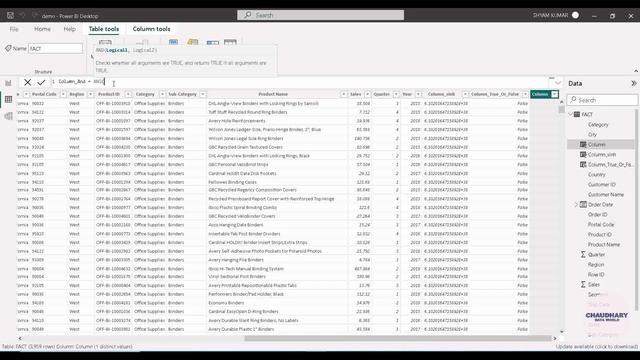
Task: Open Column_True_Or_False filter dropdown
Action: [525, 94]
